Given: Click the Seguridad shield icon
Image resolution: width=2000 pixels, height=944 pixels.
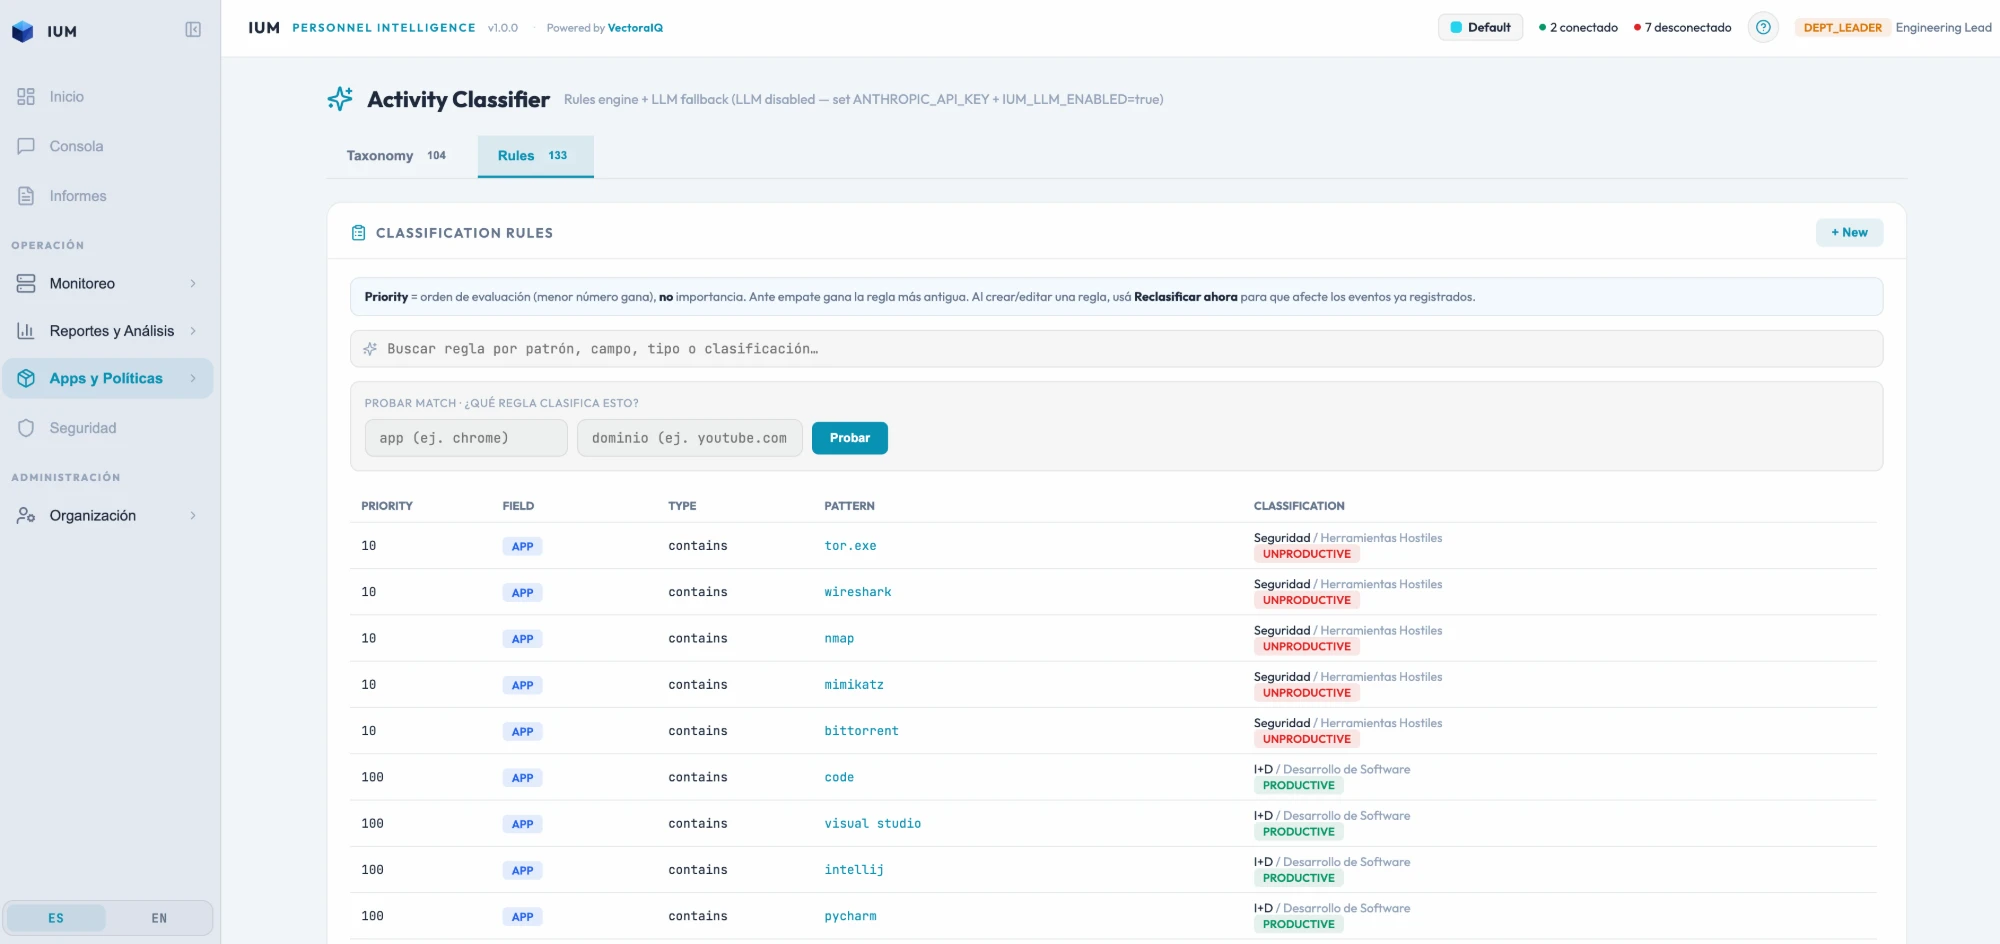Looking at the screenshot, I should 26,428.
